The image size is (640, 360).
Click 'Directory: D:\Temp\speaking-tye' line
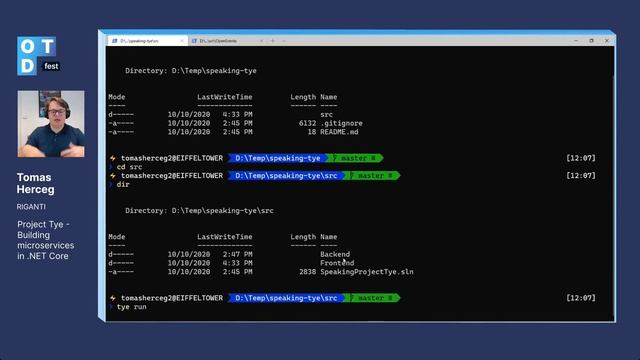(x=191, y=71)
